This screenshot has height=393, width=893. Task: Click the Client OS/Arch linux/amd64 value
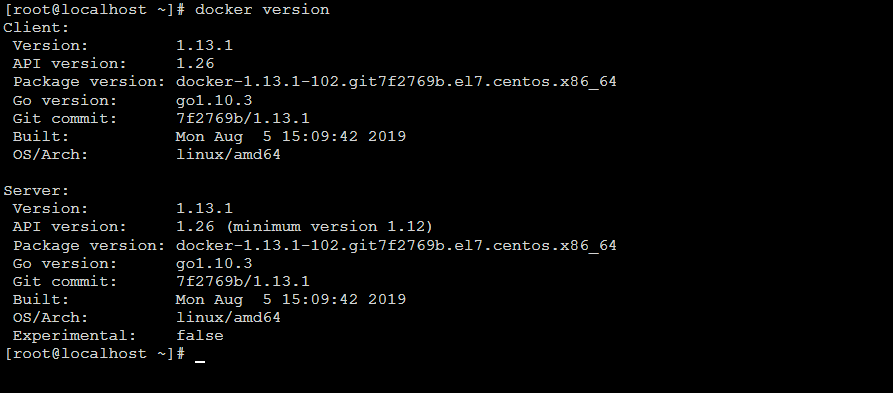228,155
